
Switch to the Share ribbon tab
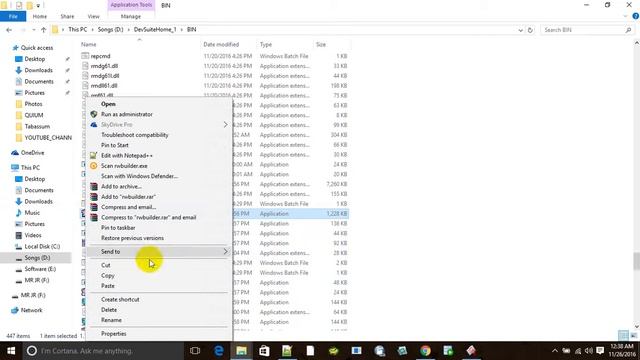coord(67,16)
